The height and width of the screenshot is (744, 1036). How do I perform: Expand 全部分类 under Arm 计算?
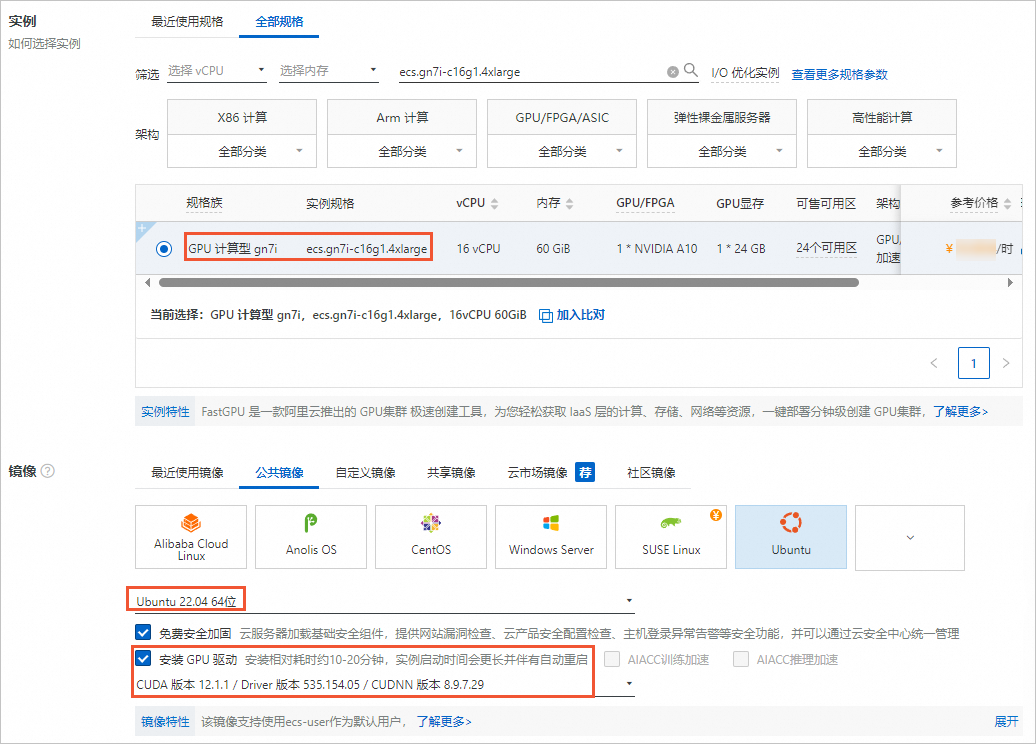tap(402, 151)
